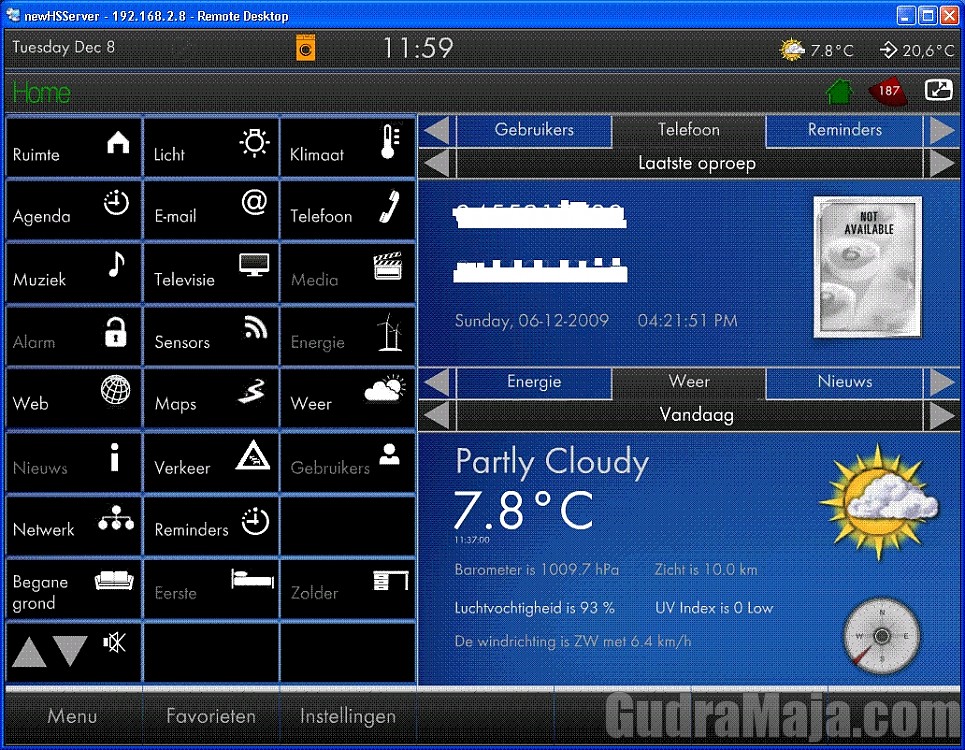Open the Sensors signal tile

(x=211, y=335)
